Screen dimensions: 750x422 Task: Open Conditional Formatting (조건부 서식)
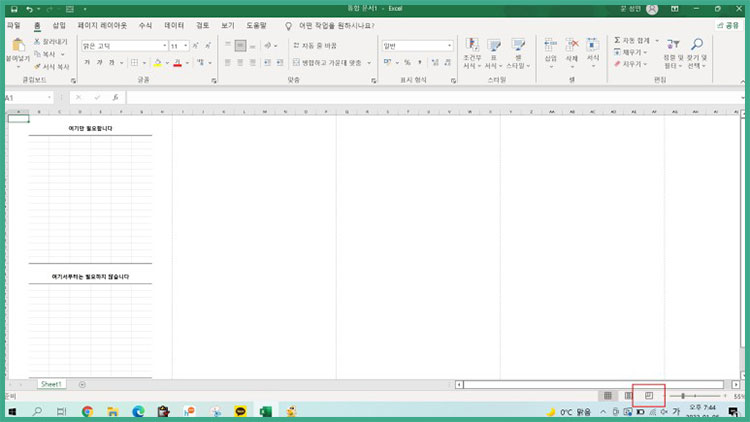472,53
